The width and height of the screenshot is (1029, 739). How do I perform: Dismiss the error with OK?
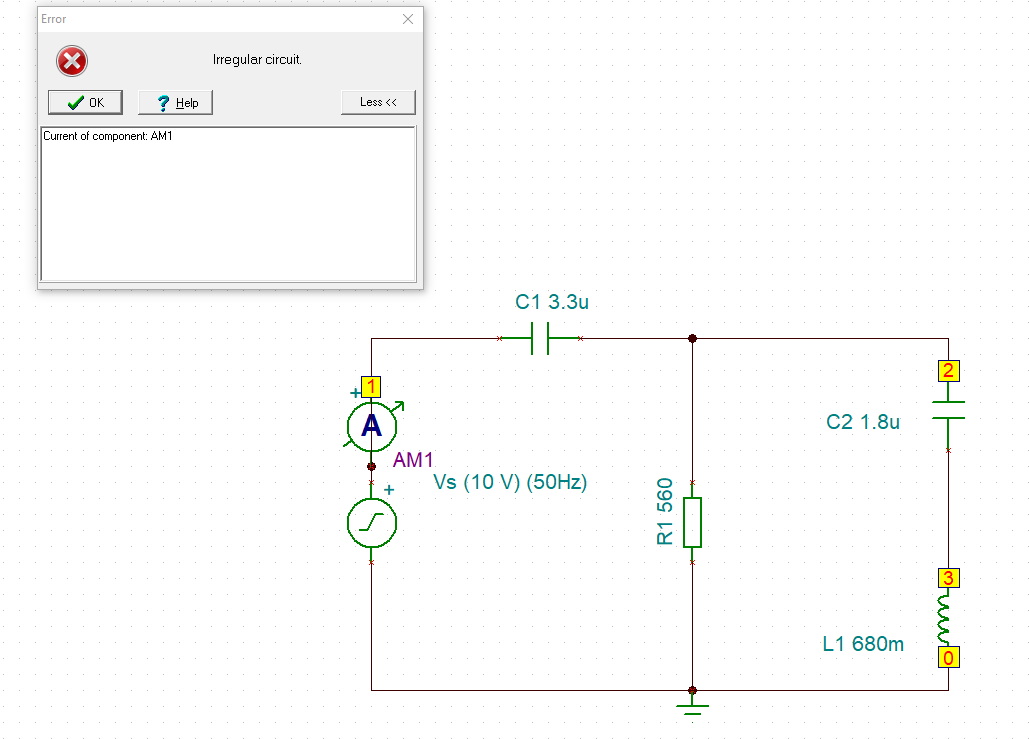[x=84, y=102]
